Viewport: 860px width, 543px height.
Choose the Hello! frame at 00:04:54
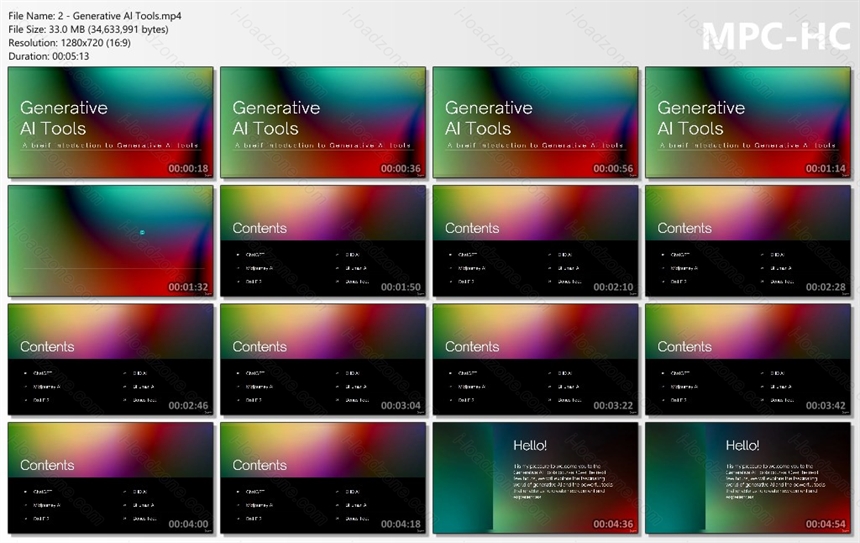click(748, 478)
